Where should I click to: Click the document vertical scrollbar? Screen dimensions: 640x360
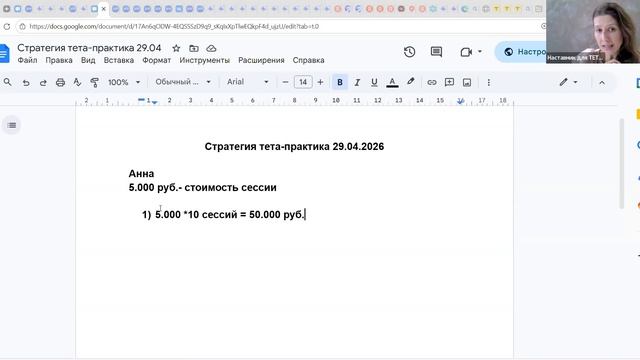622,163
